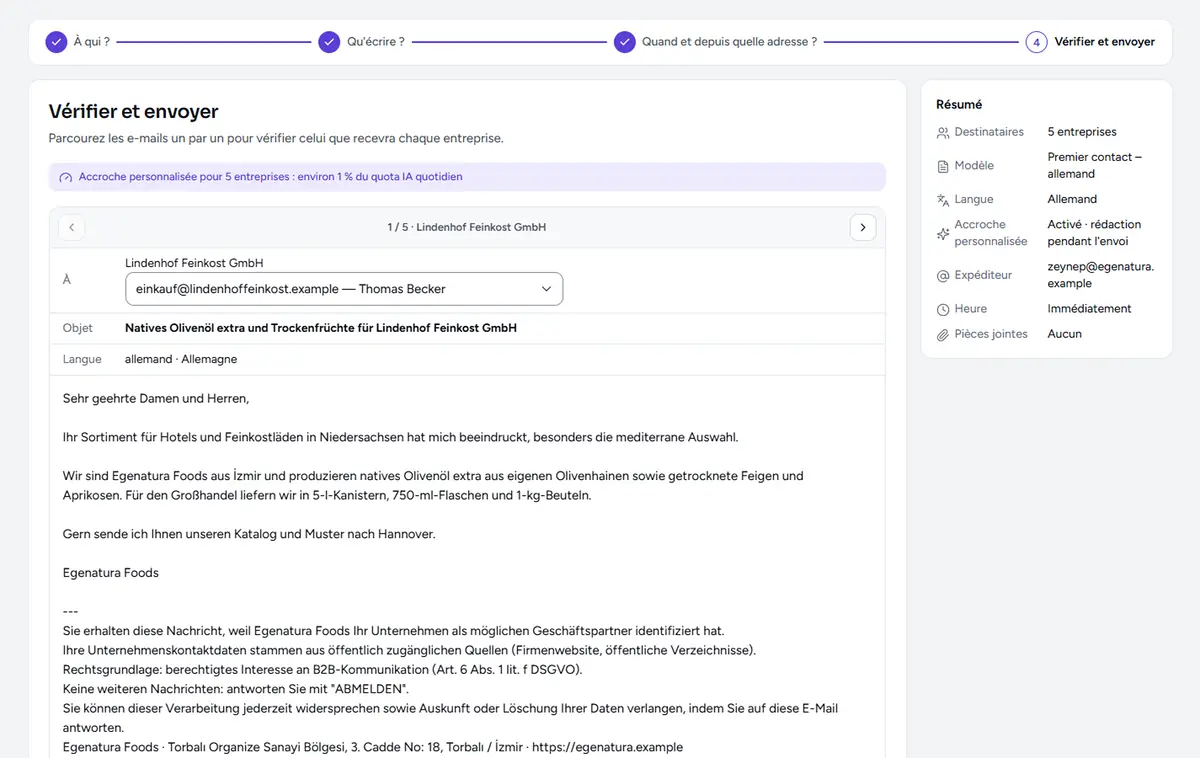
Task: Click the Modèle document icon
Action: 942,166
